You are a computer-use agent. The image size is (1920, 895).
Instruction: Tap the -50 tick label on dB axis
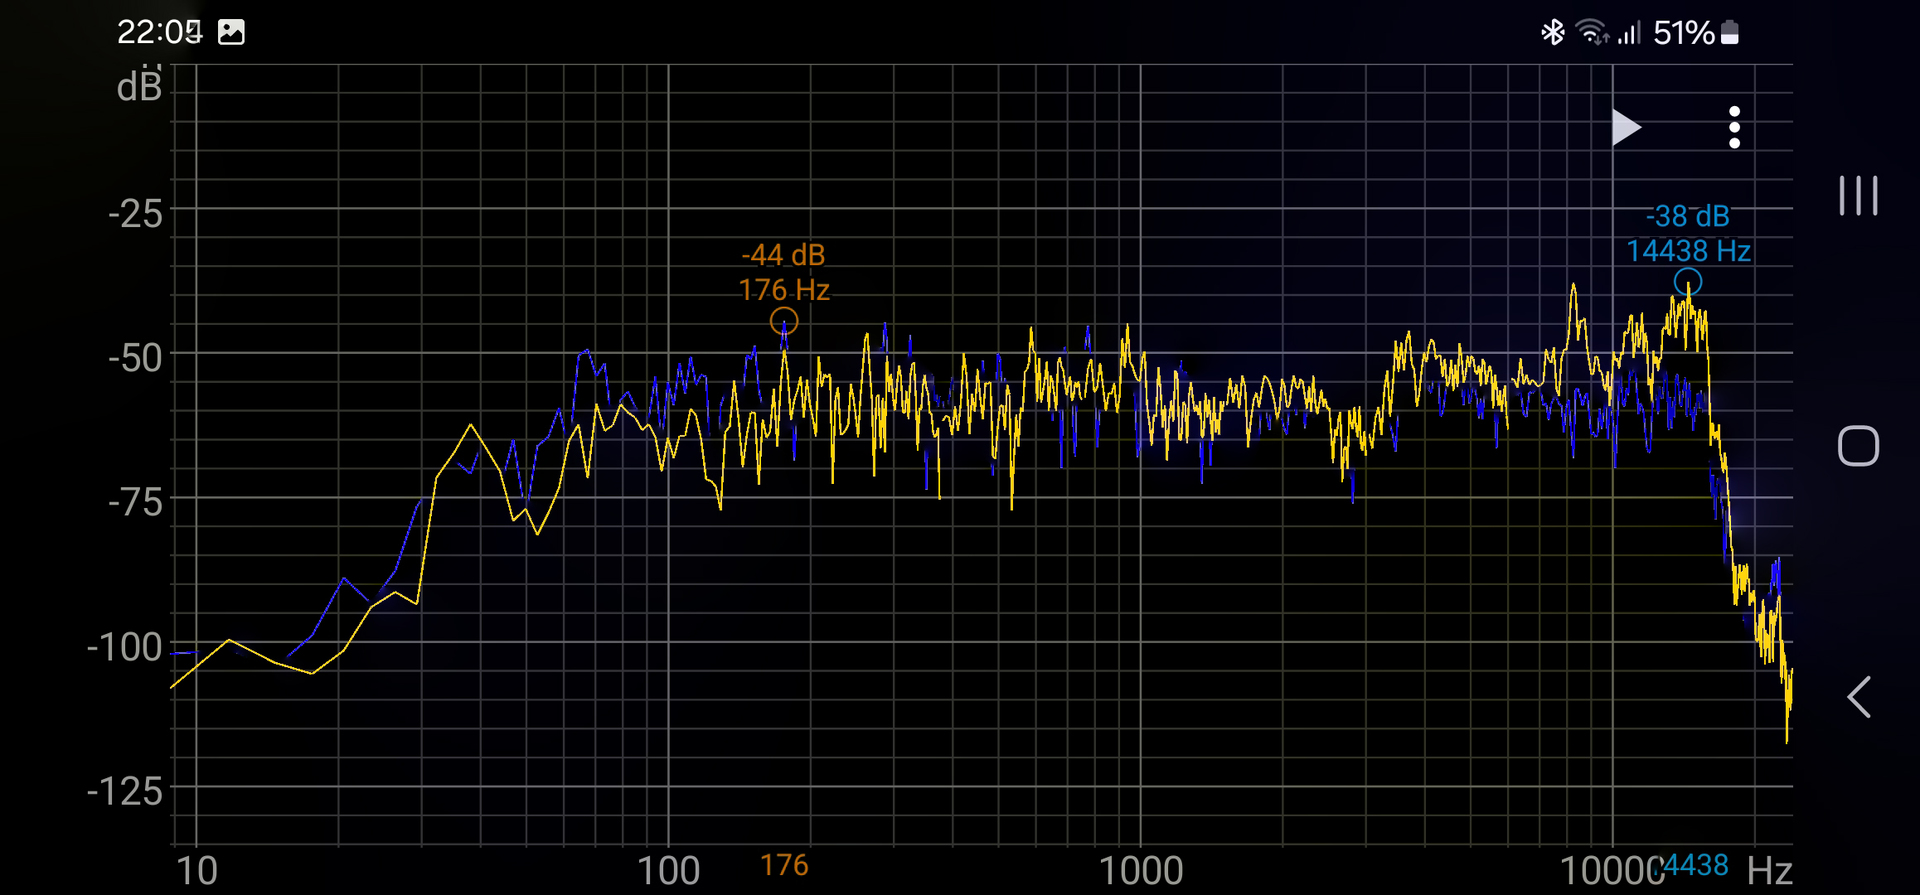tap(135, 357)
